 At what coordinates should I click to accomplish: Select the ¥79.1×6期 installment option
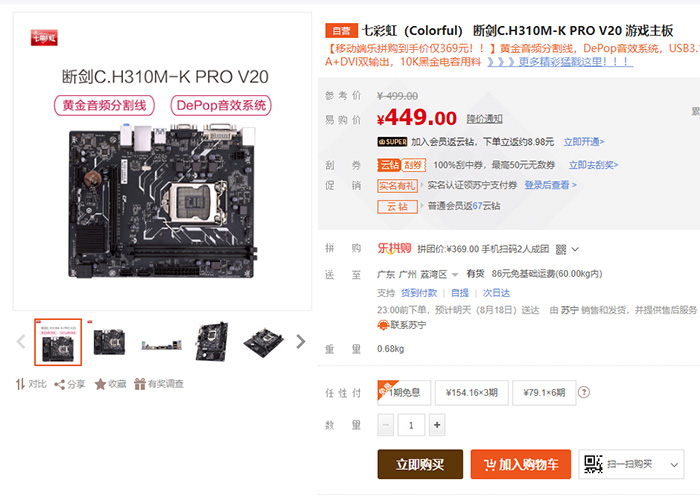544,393
